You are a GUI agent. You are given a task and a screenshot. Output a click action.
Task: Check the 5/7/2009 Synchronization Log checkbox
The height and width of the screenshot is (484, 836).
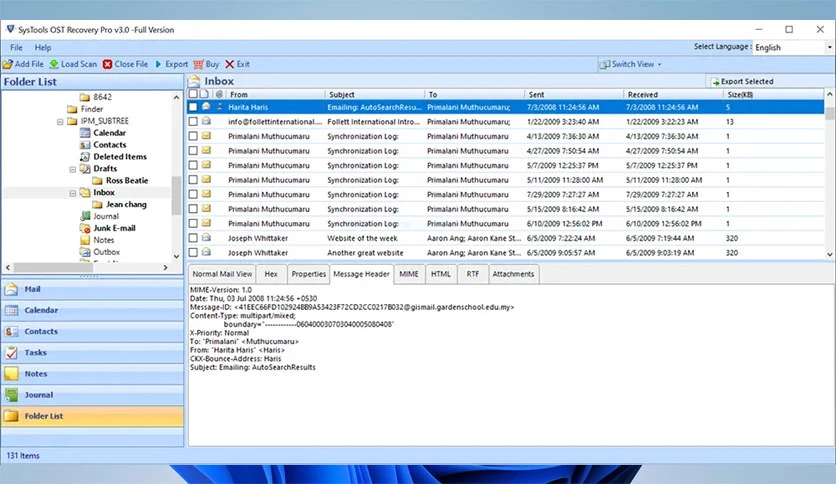[x=193, y=165]
